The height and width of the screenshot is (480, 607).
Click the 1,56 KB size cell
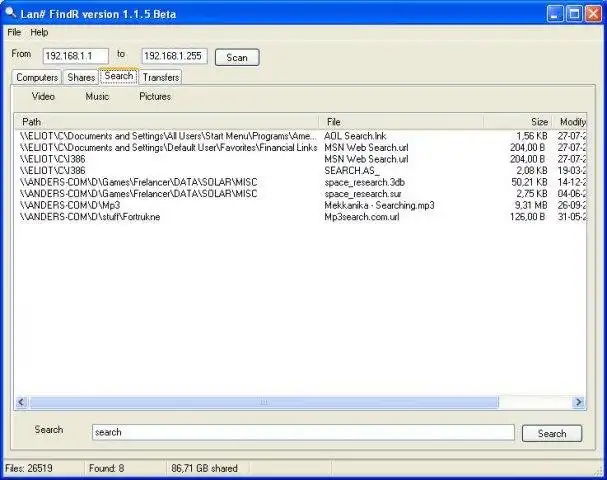click(x=532, y=136)
